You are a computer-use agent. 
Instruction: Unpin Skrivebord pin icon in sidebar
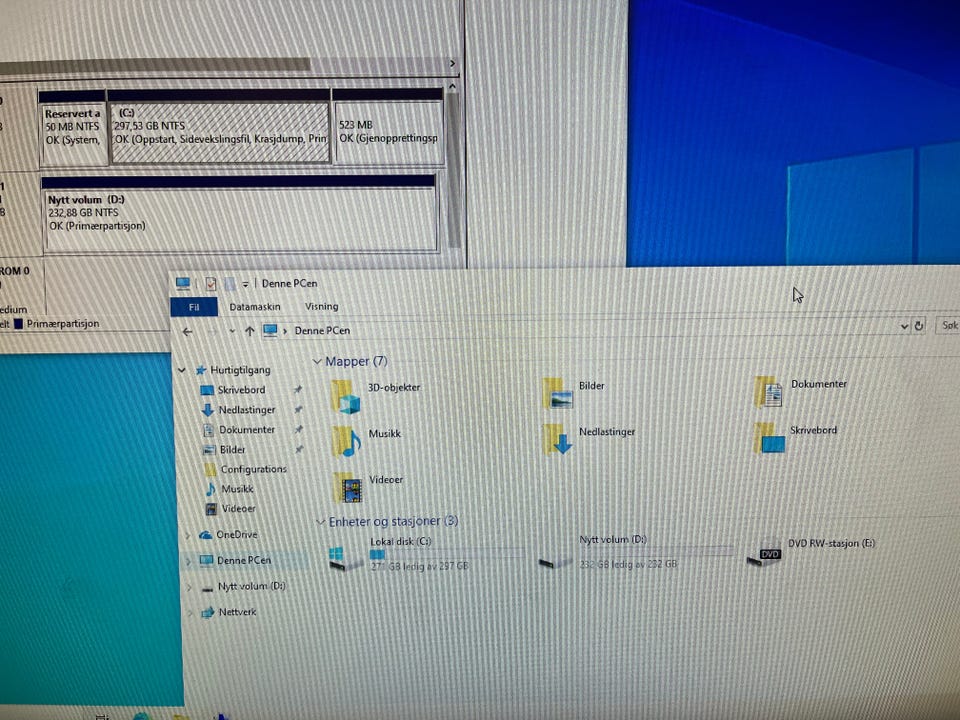click(298, 389)
